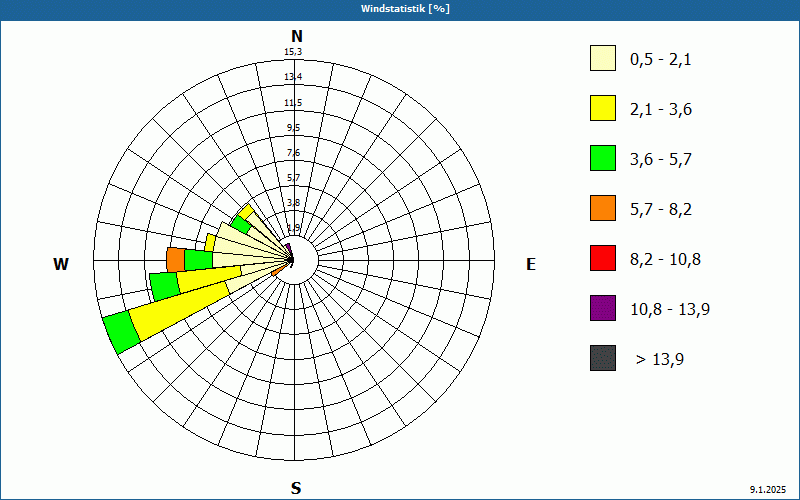Click the 15,3 ring scale value
This screenshot has width=800, height=500.
(x=293, y=52)
